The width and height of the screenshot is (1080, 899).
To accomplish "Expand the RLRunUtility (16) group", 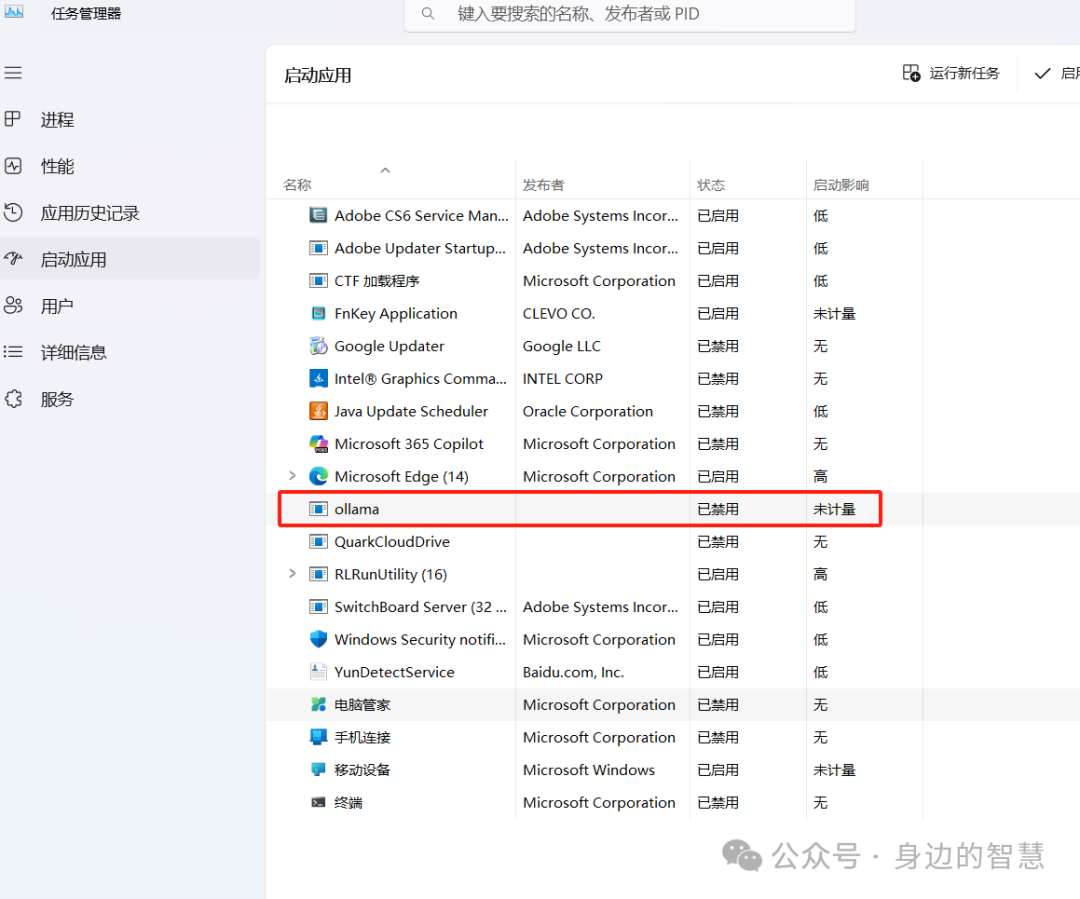I will tap(292, 574).
